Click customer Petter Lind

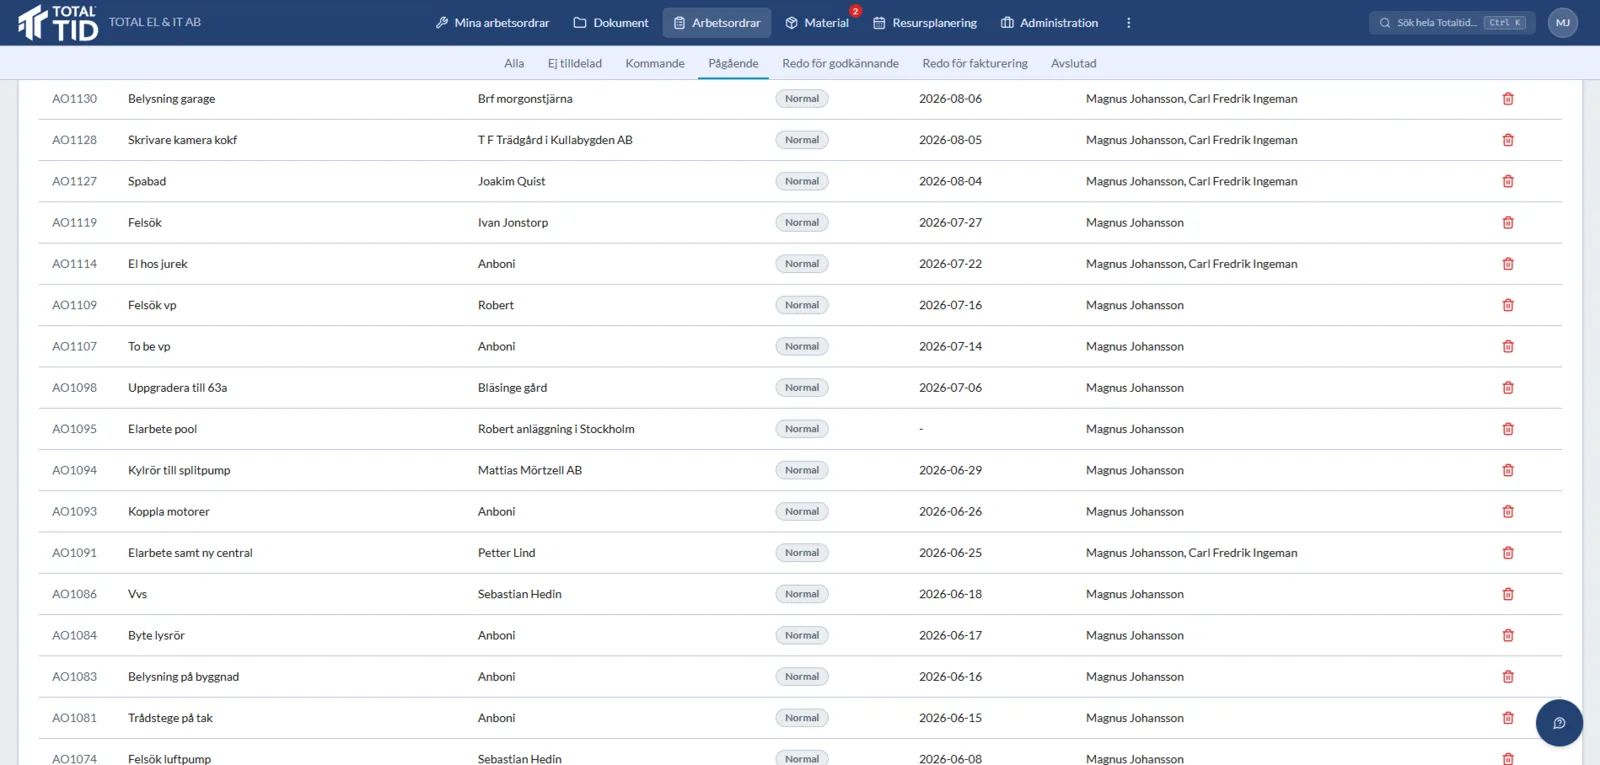point(506,553)
